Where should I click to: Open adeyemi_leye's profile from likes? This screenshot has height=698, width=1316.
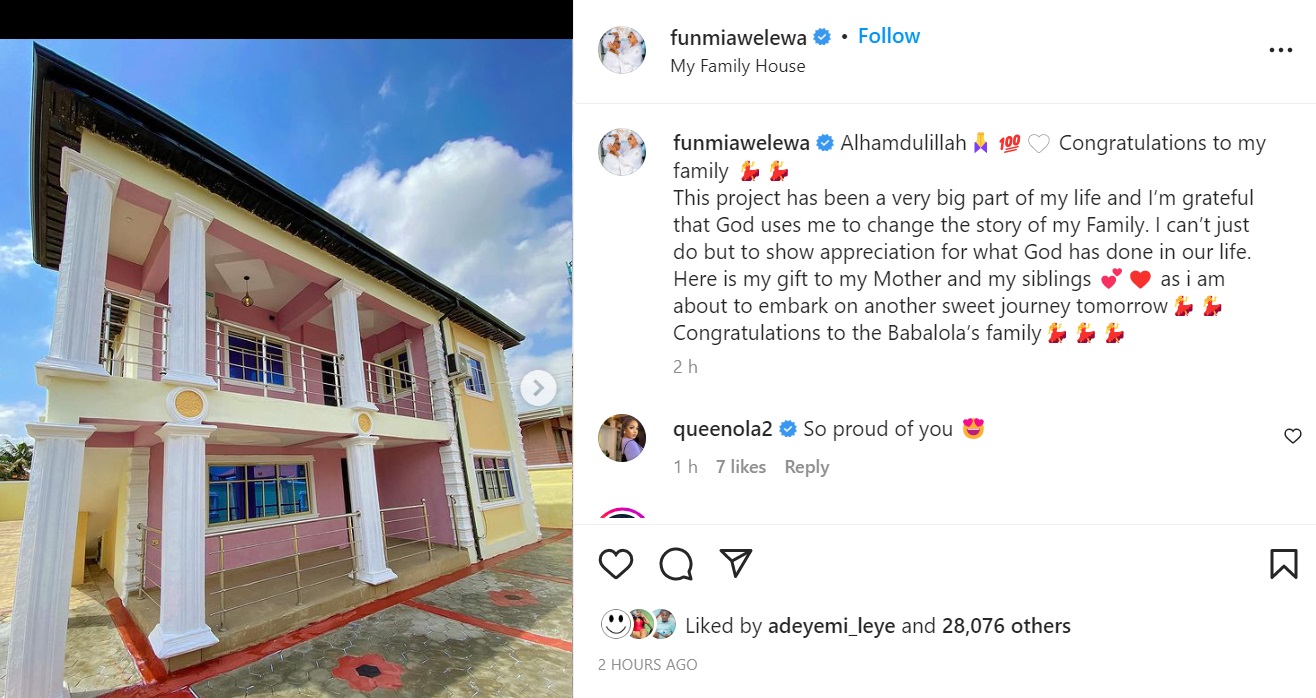coord(832,626)
